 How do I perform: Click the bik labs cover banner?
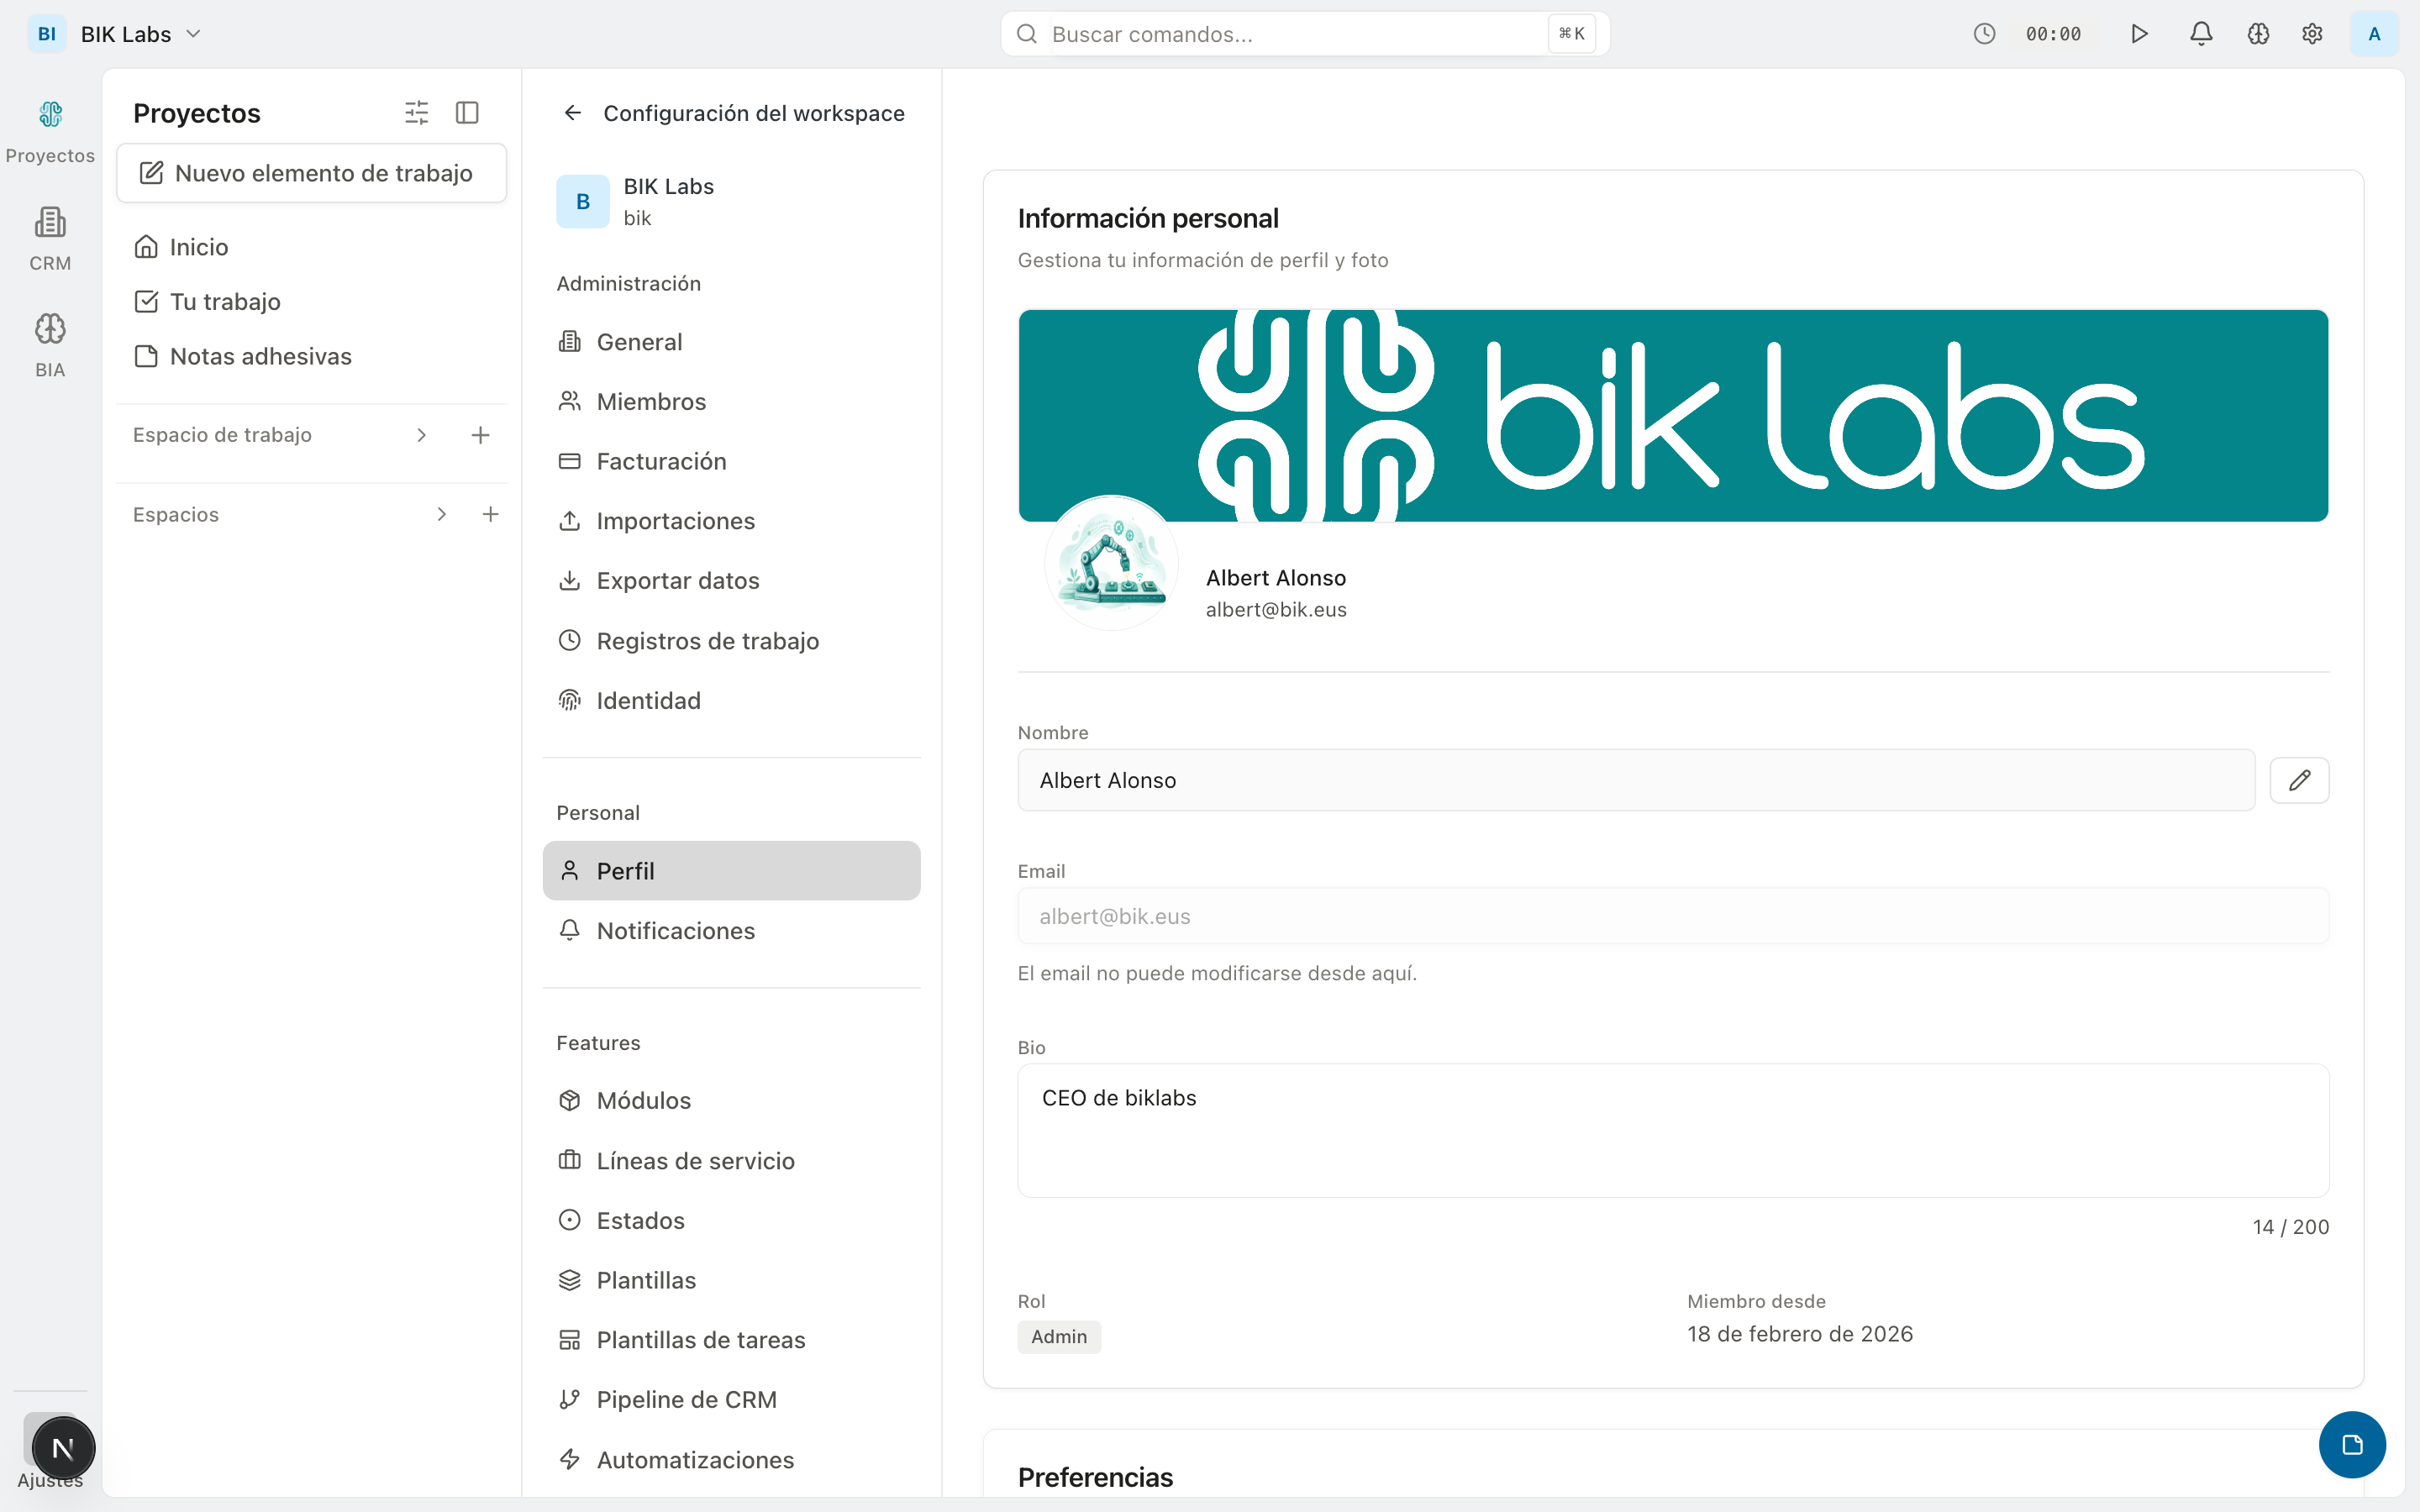pos(1673,415)
